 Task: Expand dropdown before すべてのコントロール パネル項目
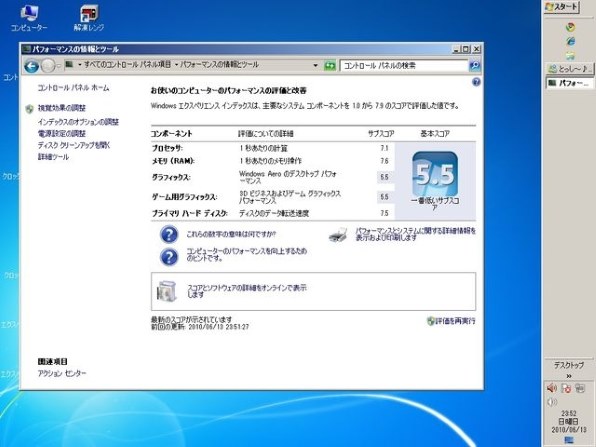coord(80,65)
